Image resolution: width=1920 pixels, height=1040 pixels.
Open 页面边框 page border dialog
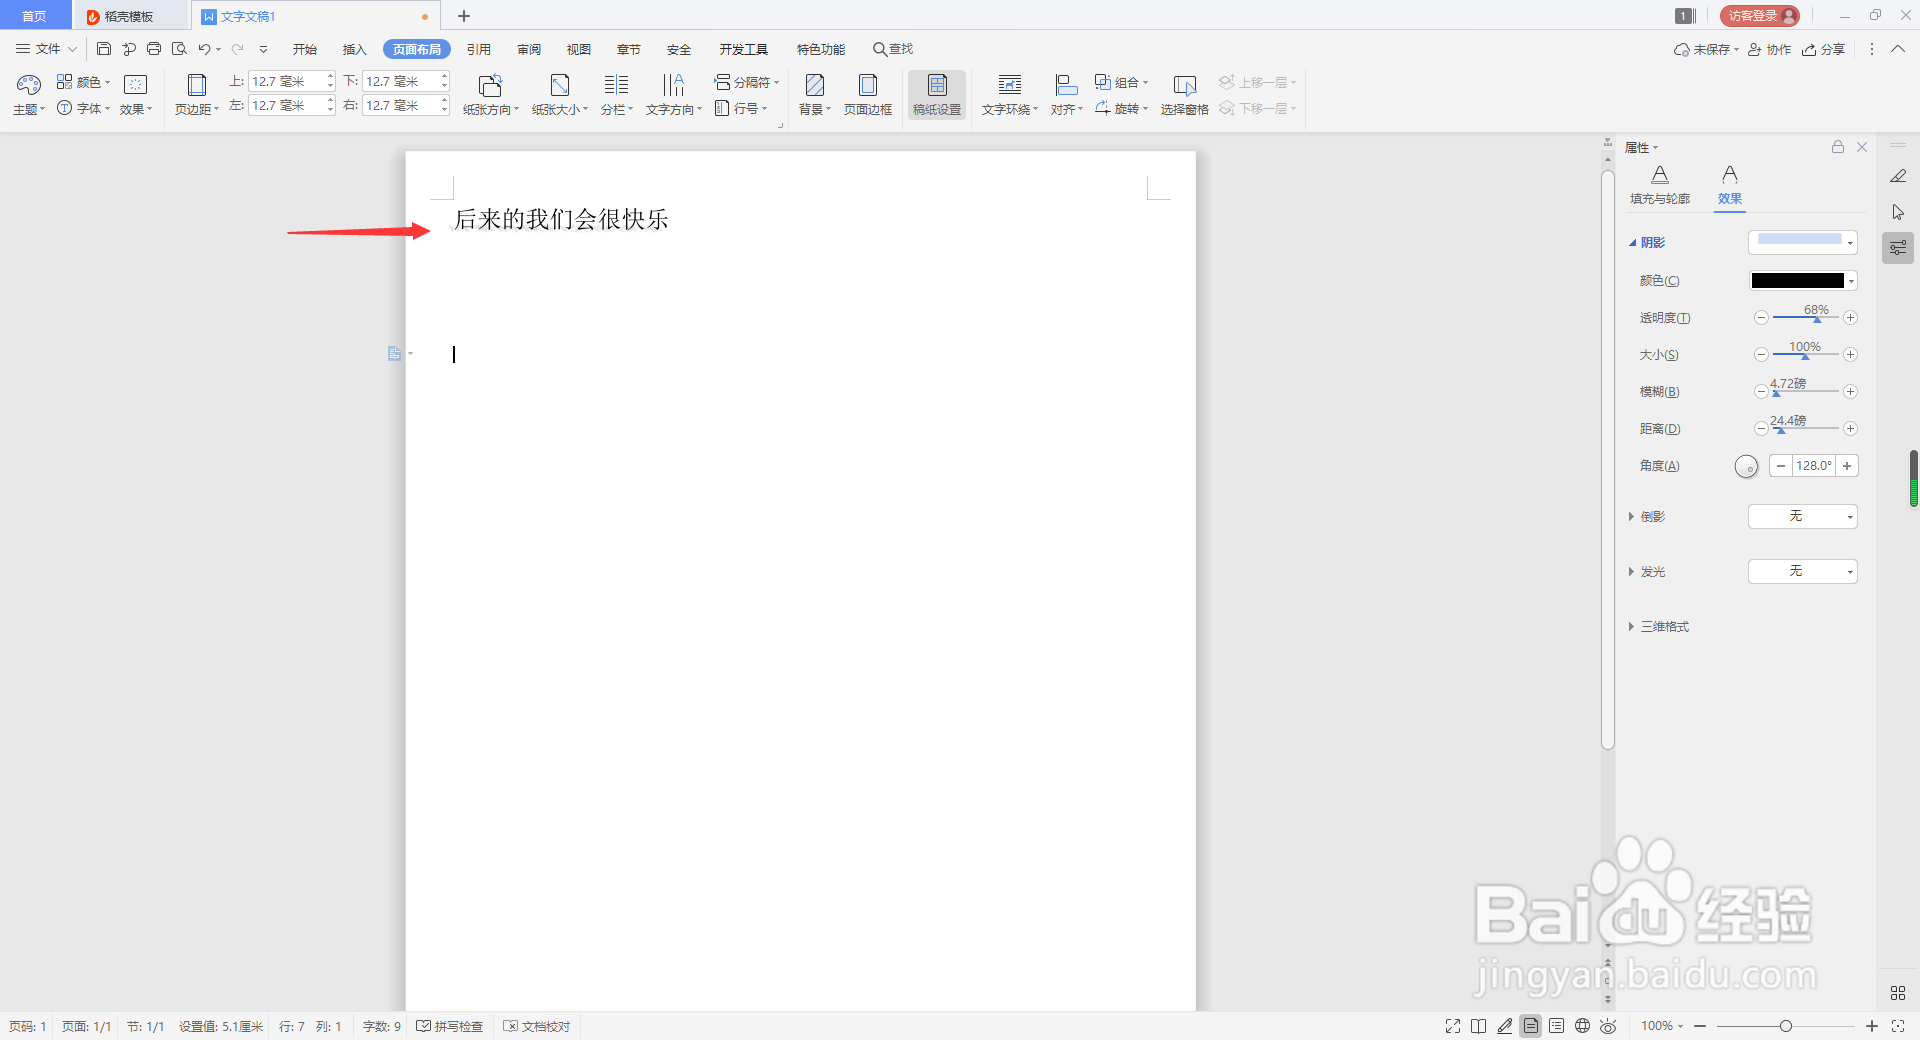(x=868, y=95)
